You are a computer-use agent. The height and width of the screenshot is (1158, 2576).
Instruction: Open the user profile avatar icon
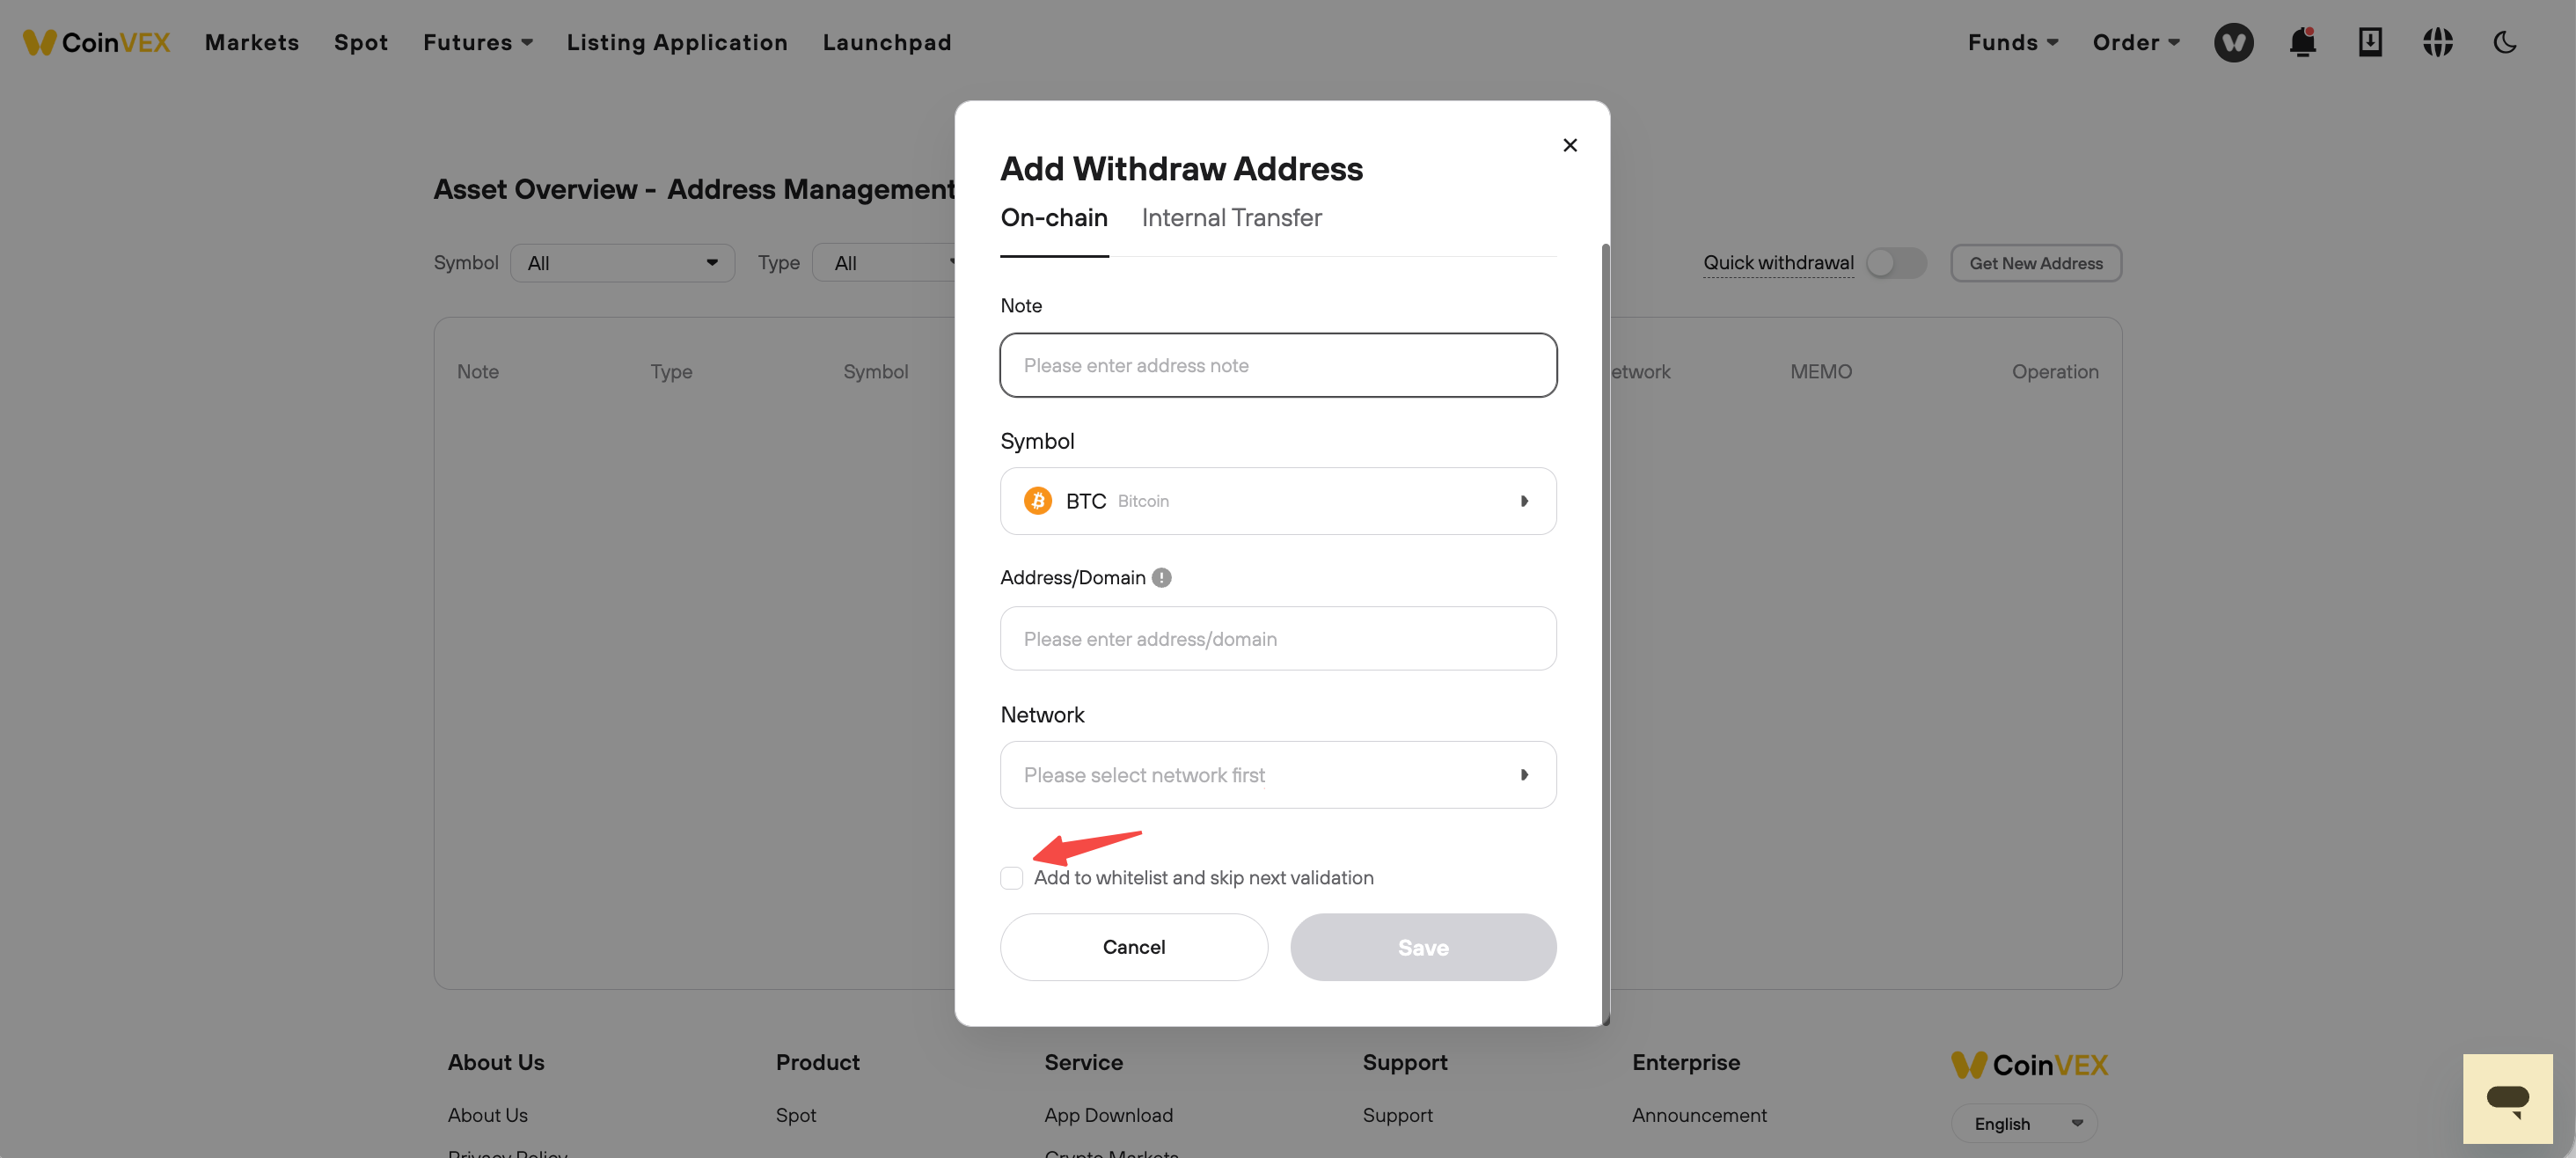2233,42
